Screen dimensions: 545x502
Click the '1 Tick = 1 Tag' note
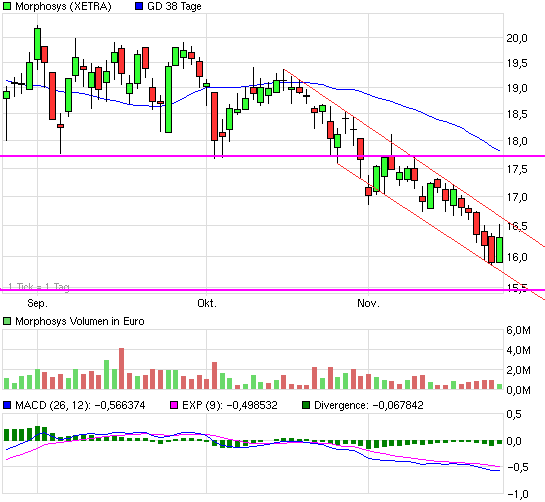click(39, 286)
